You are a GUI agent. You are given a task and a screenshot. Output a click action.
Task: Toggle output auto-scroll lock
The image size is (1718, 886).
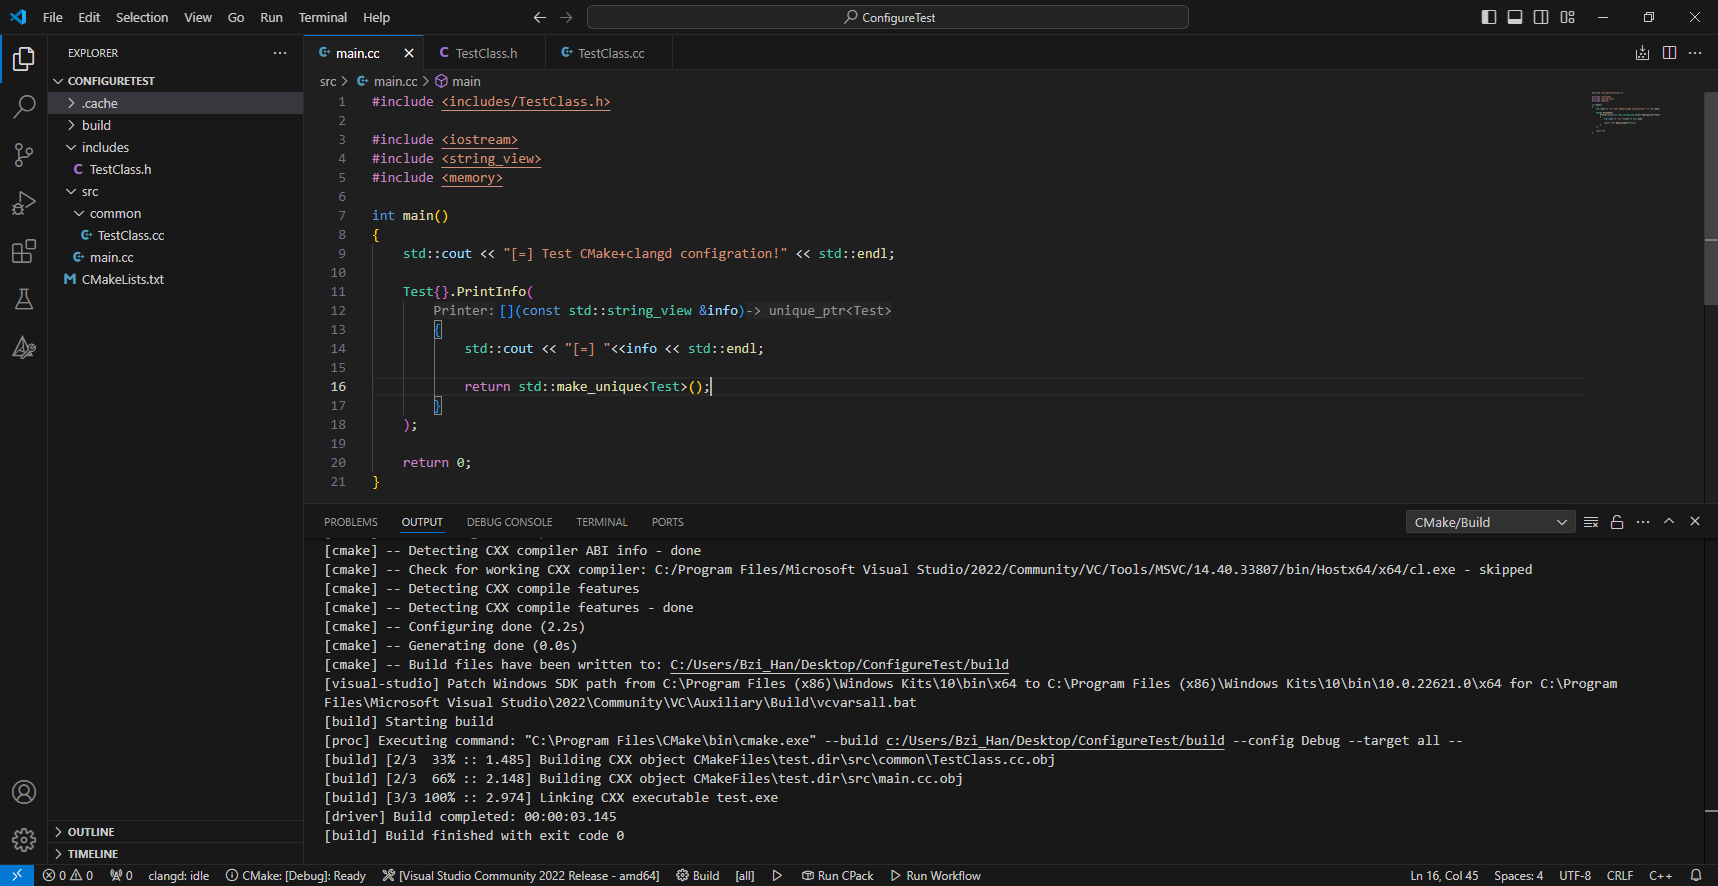click(1617, 522)
